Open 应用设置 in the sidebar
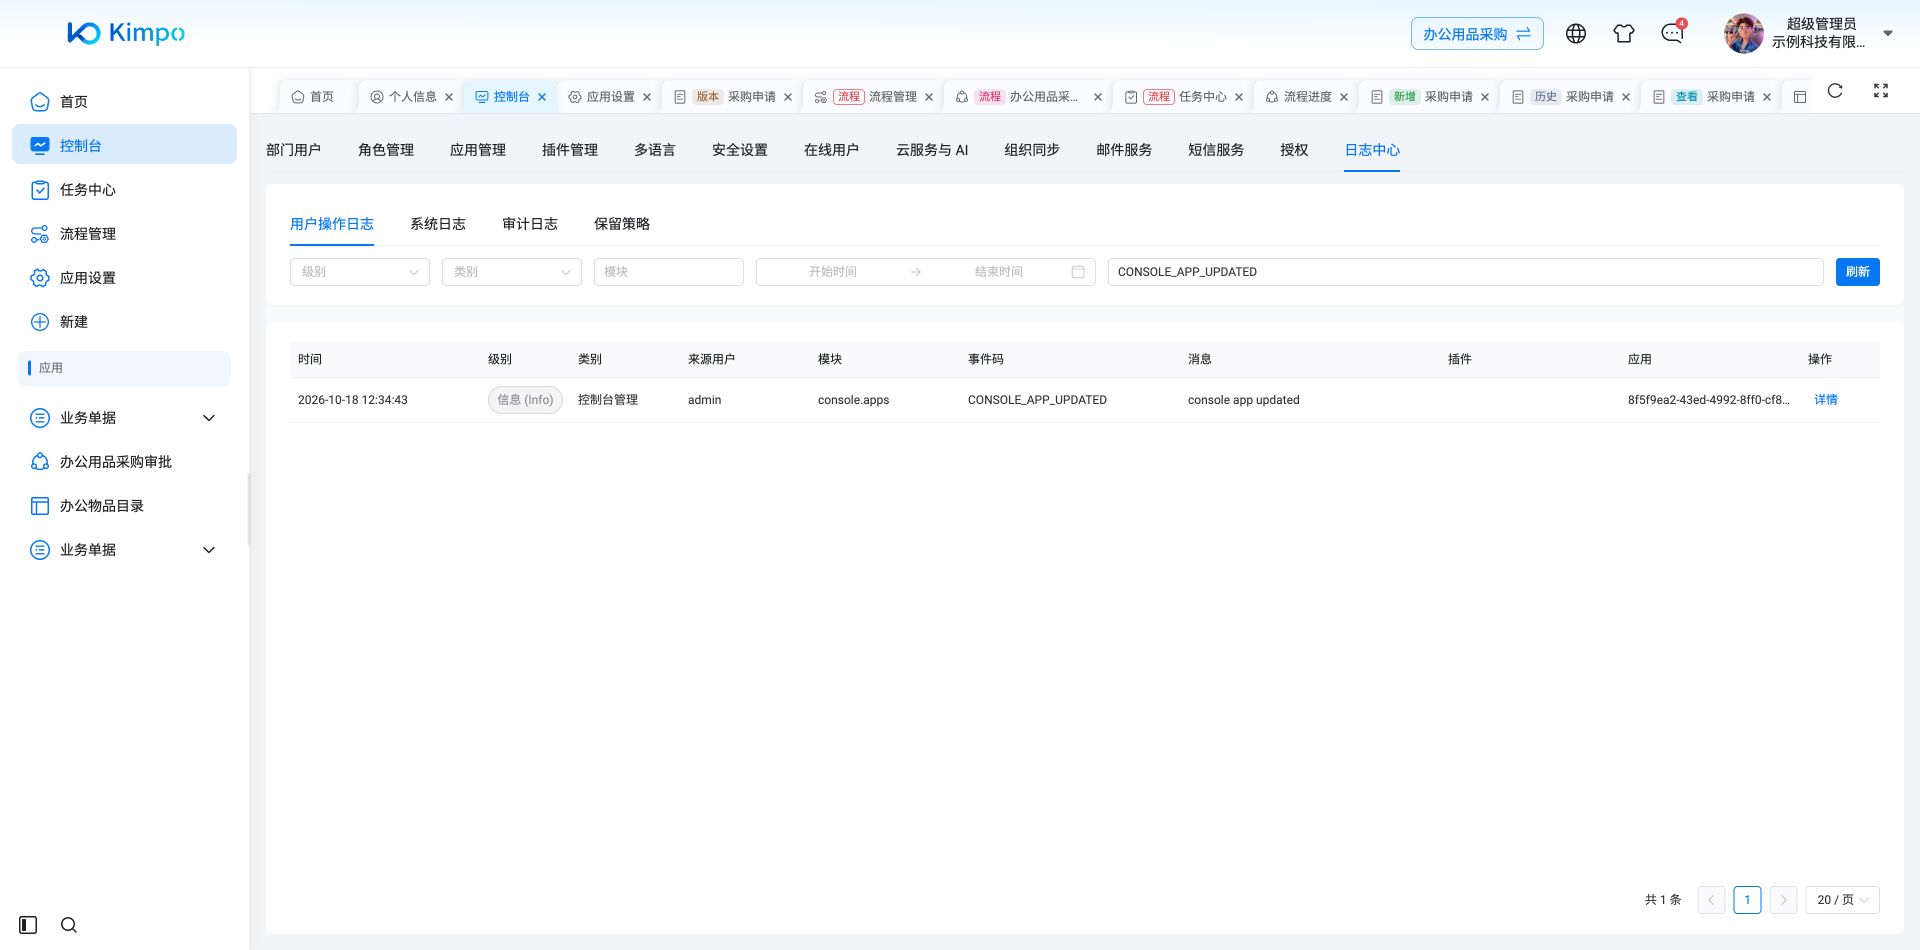 click(x=124, y=278)
